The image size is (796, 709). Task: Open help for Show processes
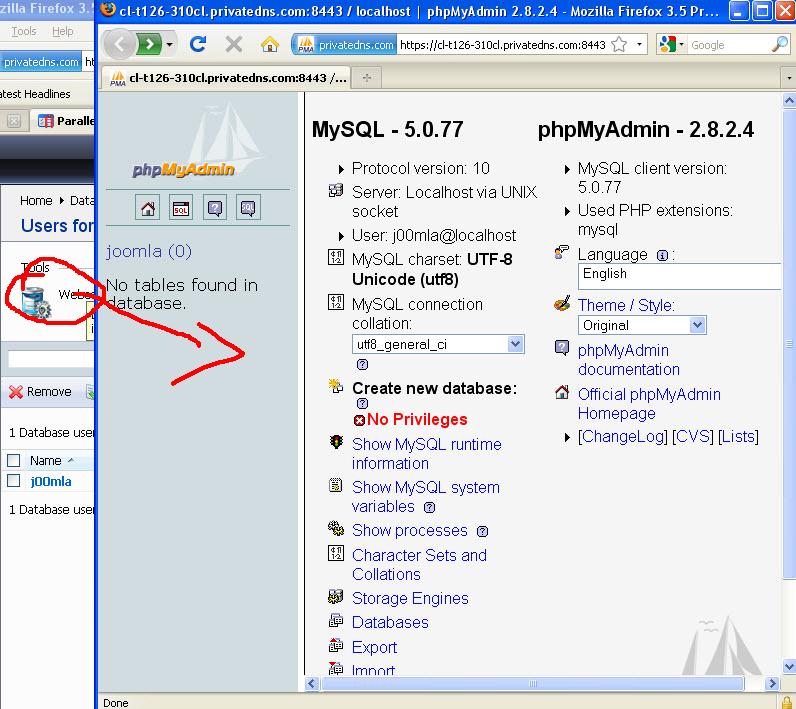pos(482,531)
